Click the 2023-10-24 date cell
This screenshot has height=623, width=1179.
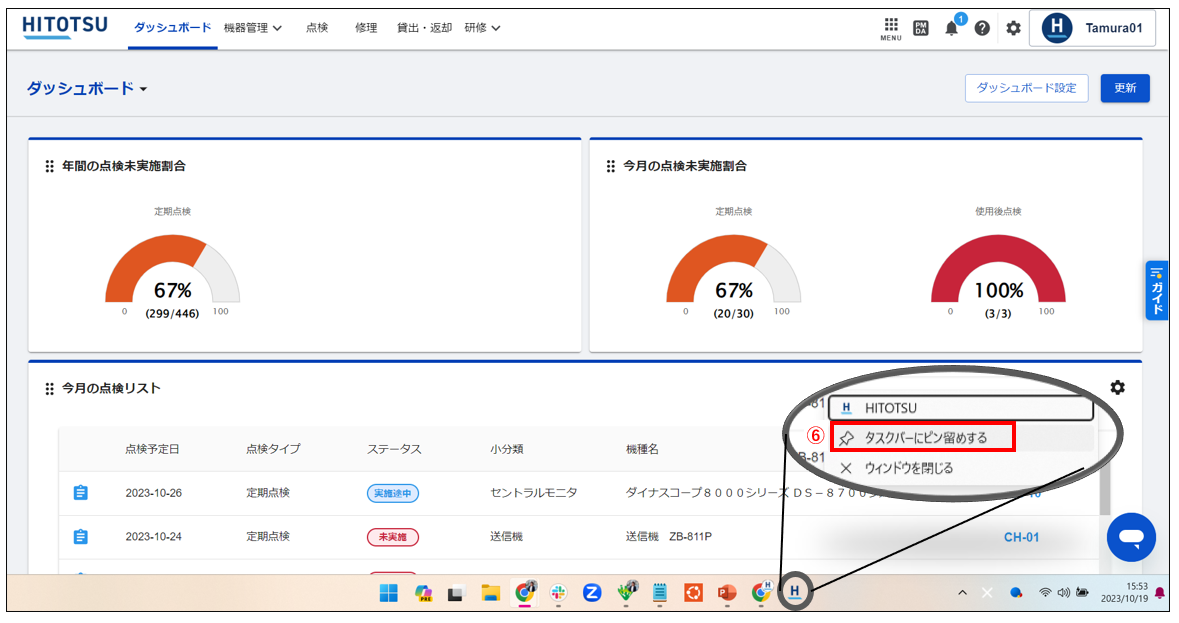[x=153, y=537]
